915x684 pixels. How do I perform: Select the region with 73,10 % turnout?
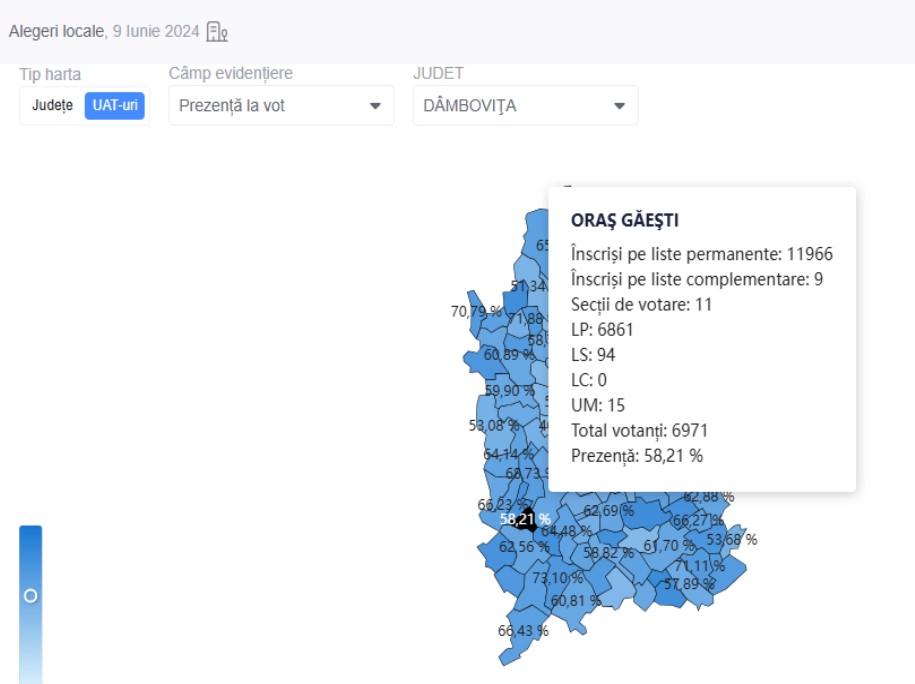point(558,578)
